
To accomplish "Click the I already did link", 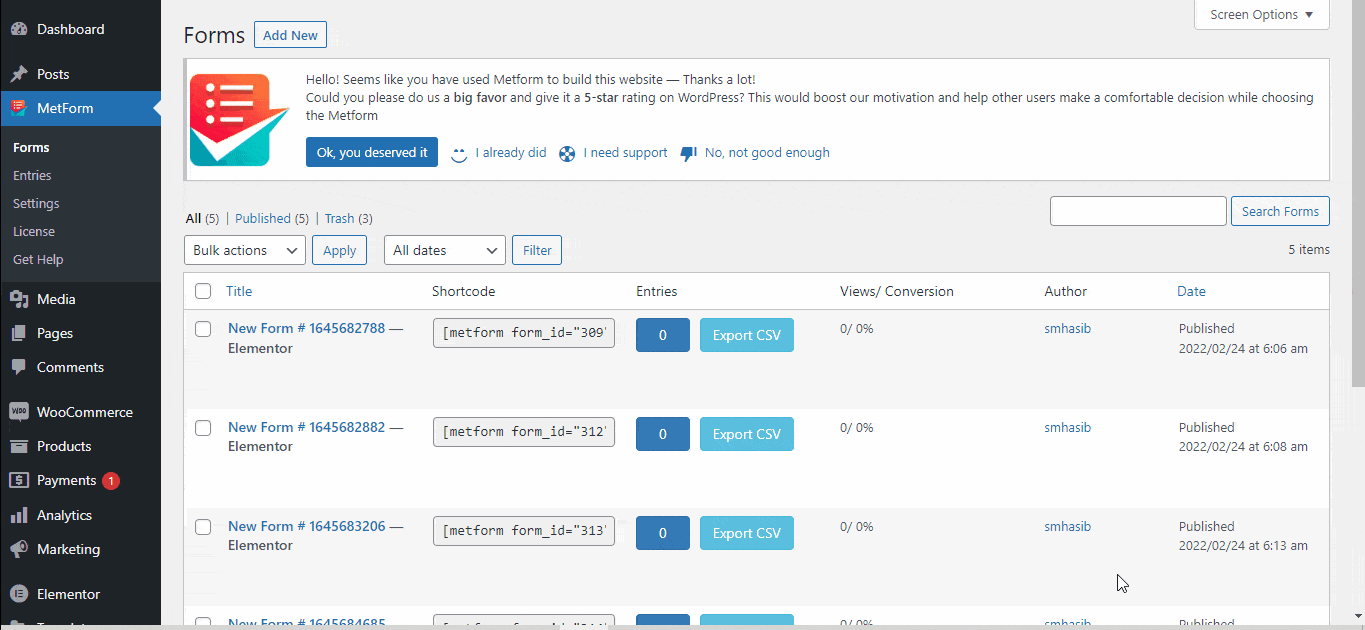I will (x=511, y=153).
